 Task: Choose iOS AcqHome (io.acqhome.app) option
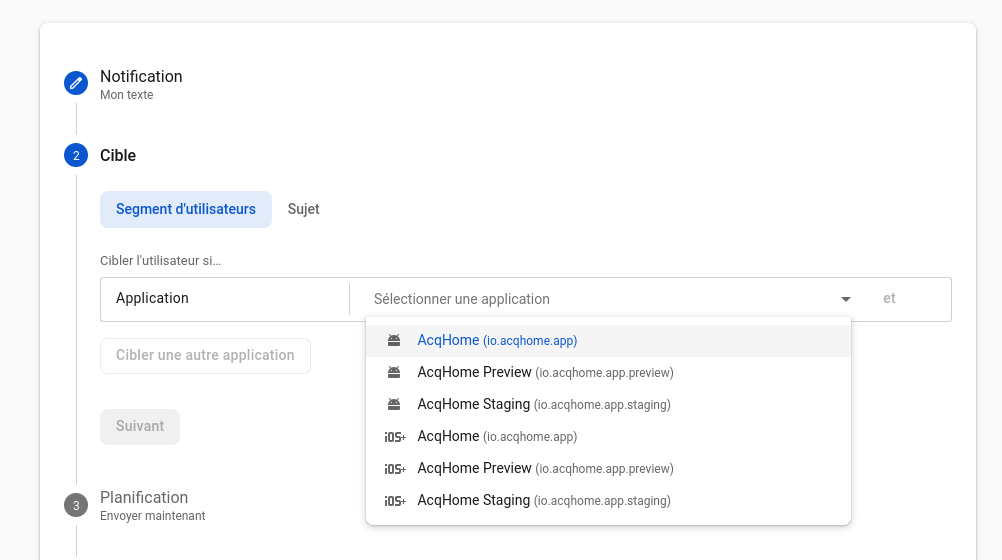tap(608, 437)
